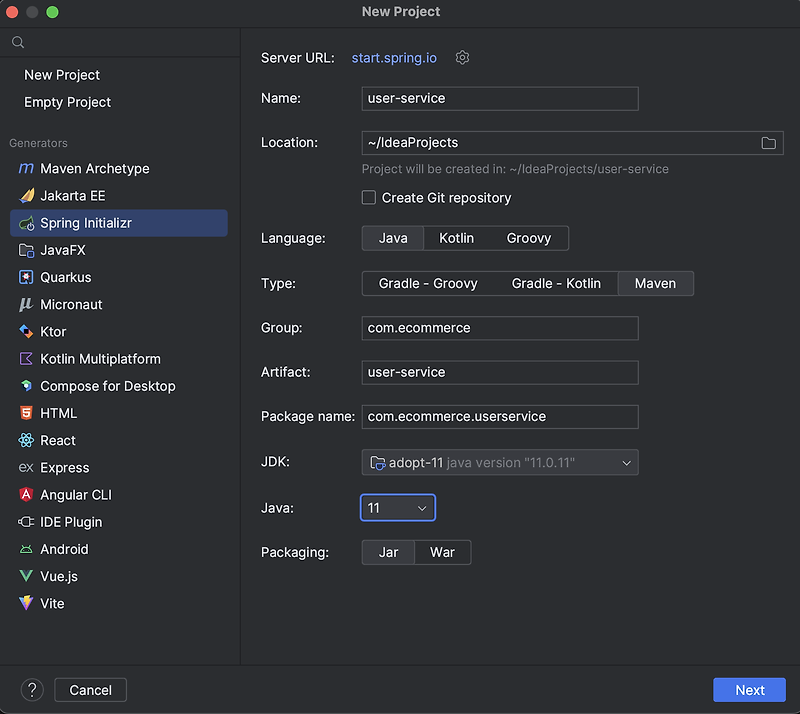Screen dimensions: 800x714
Task: Browse for location with folder icon
Action: click(768, 143)
